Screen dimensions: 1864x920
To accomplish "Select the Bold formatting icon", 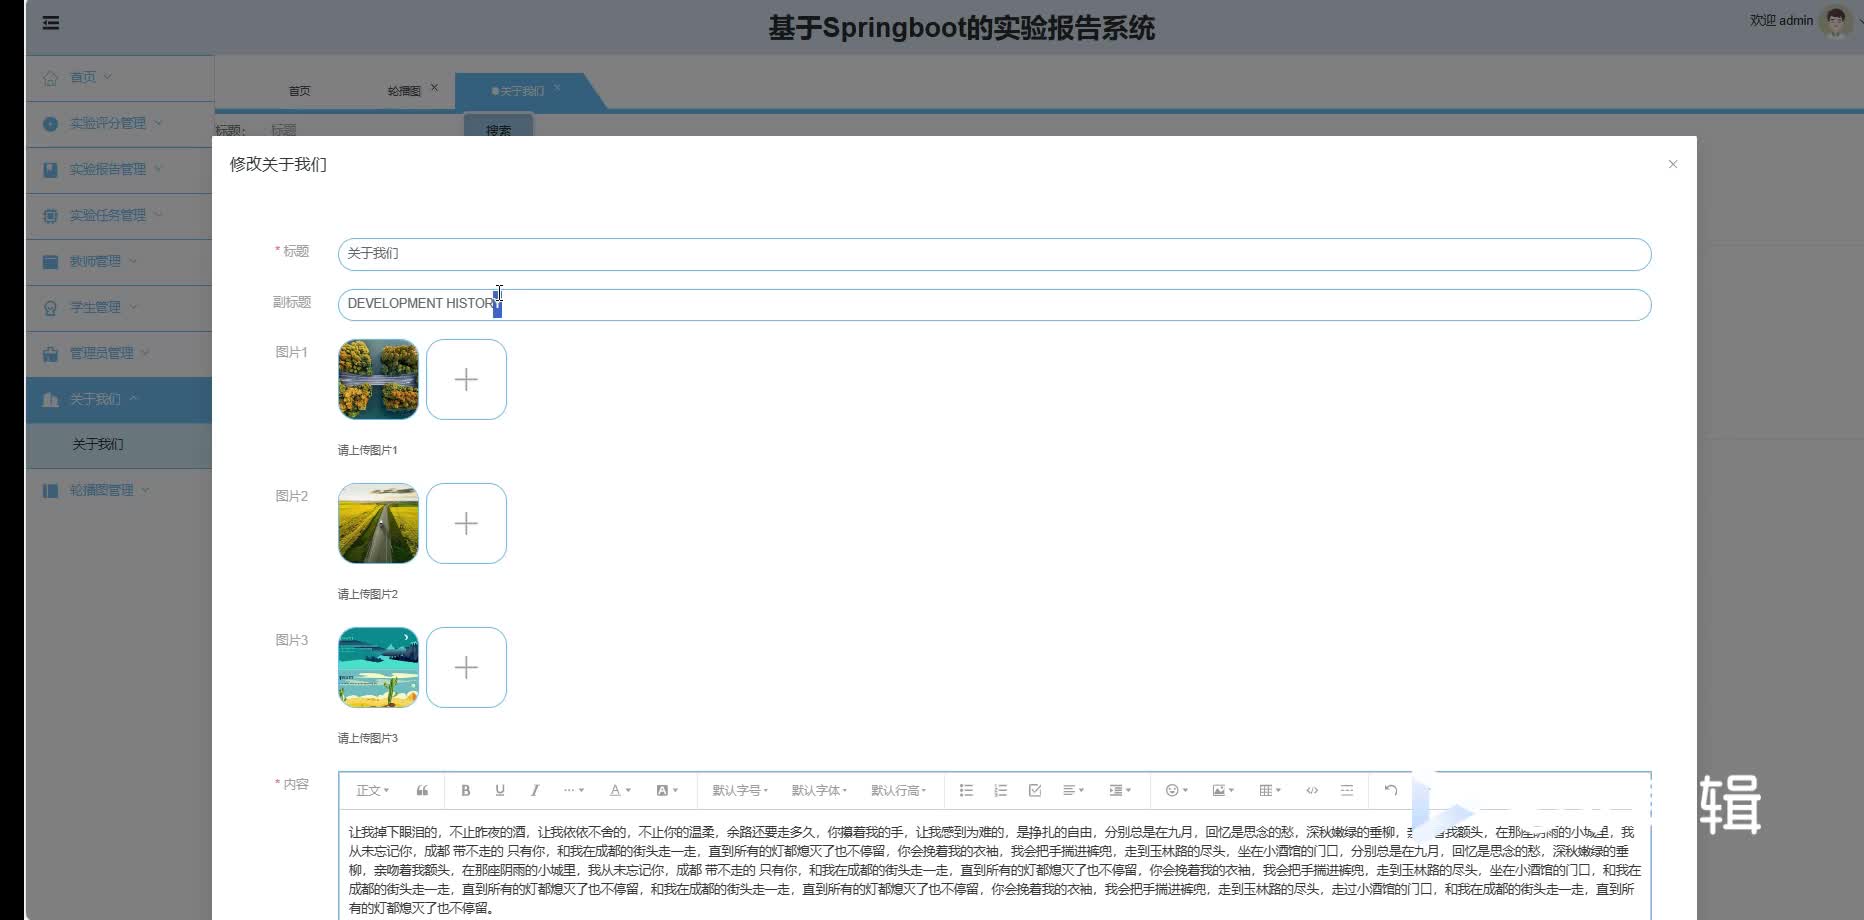I will (x=465, y=790).
